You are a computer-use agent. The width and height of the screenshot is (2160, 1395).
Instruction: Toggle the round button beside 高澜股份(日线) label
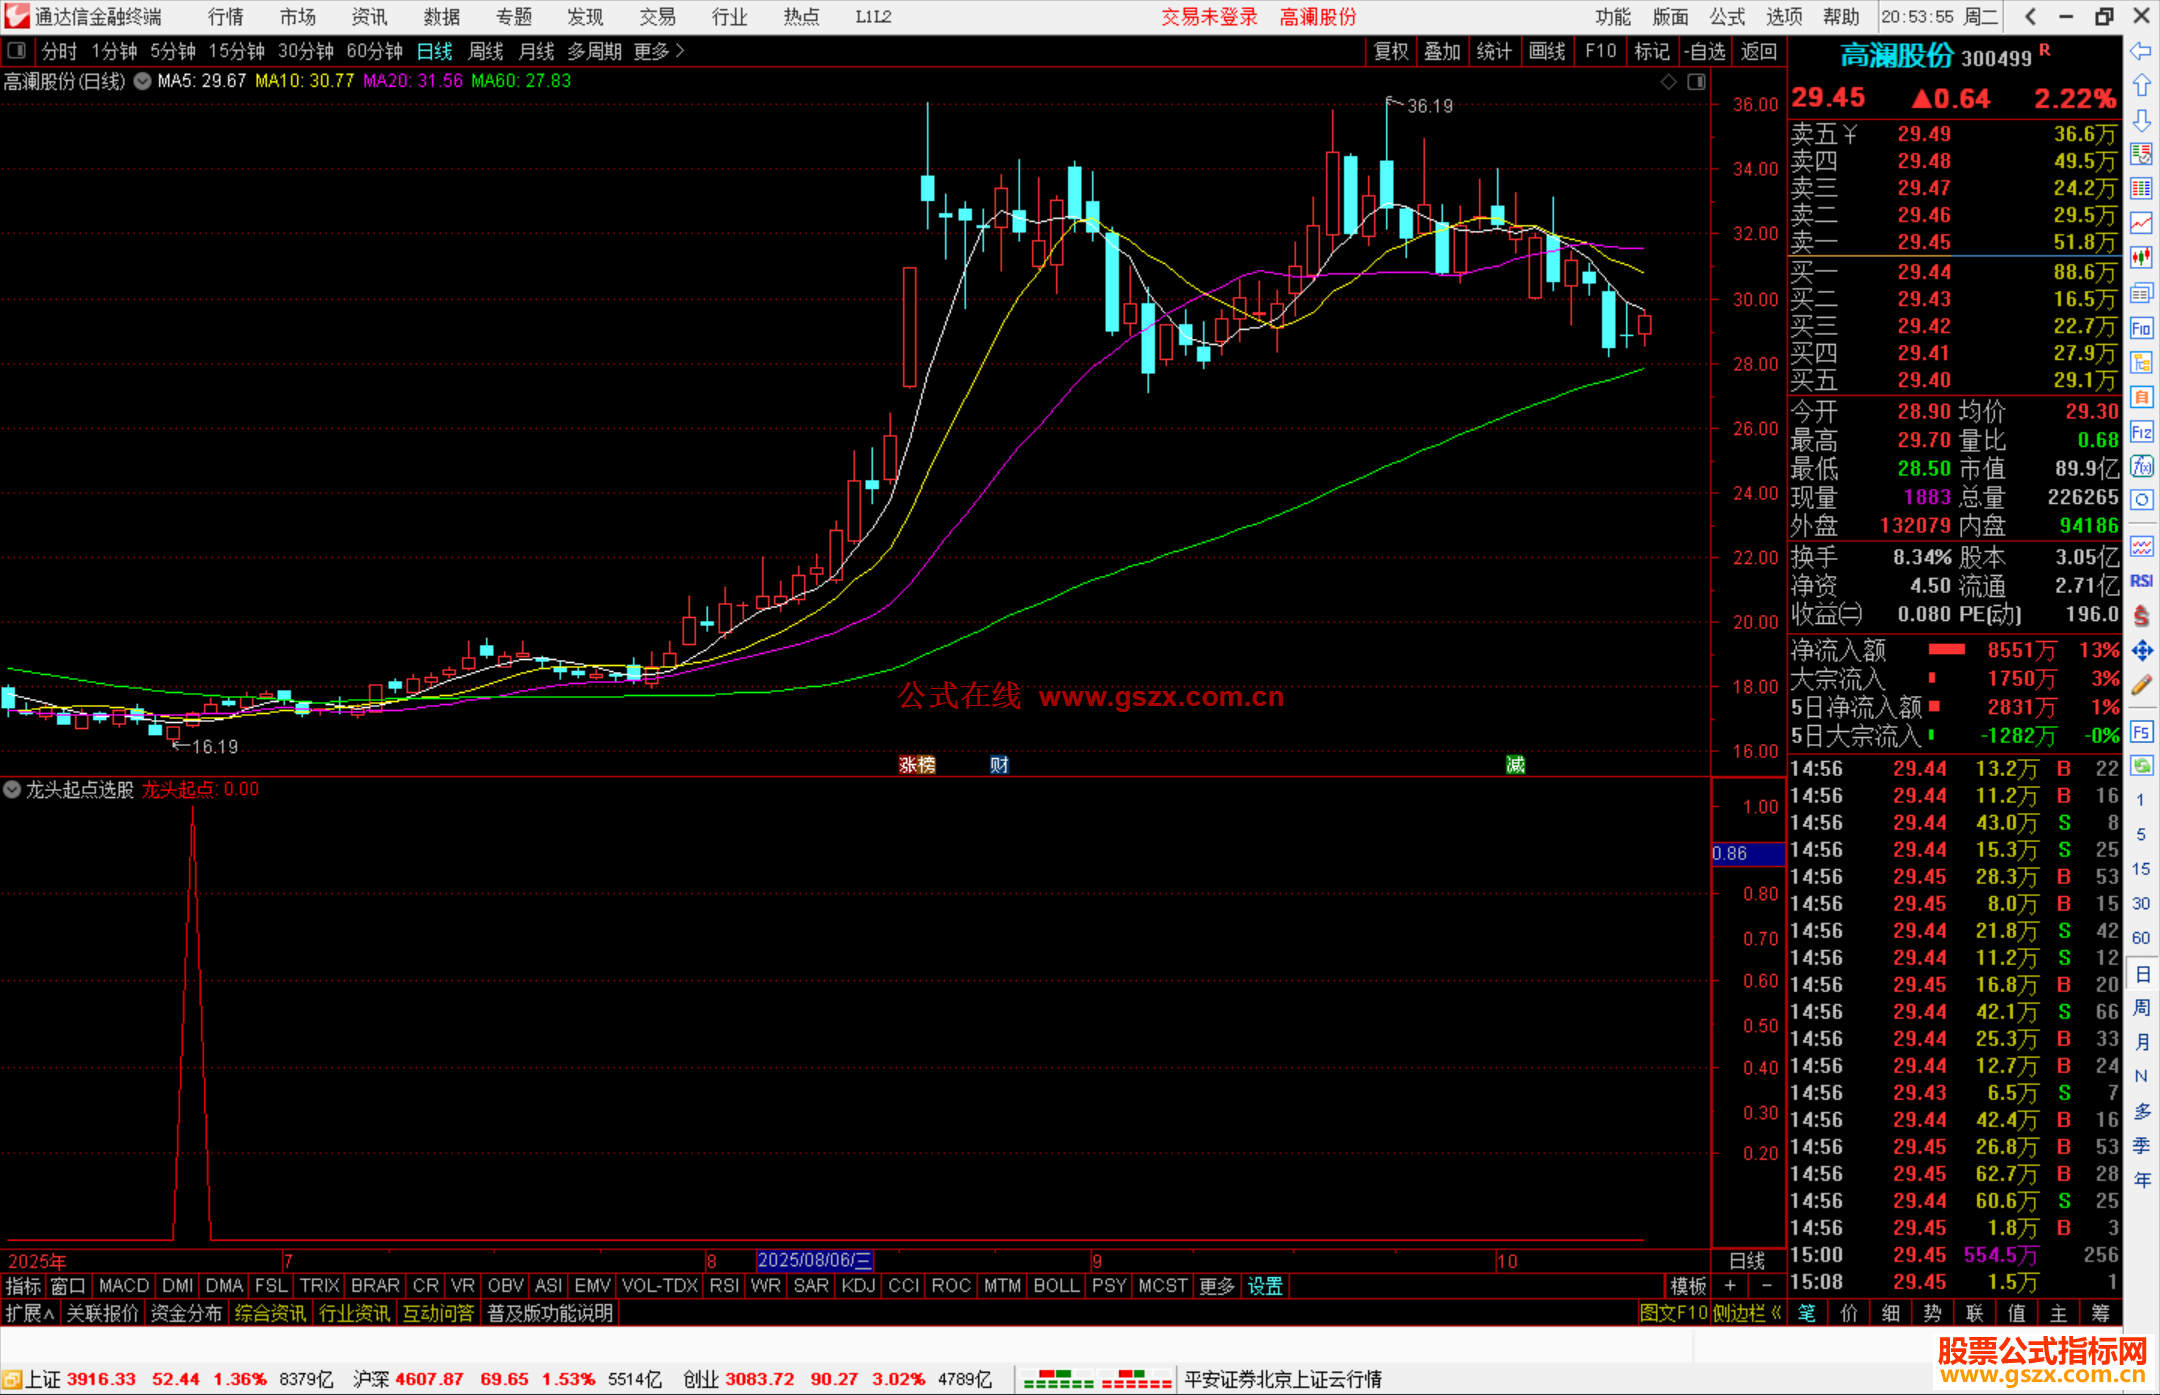(142, 81)
